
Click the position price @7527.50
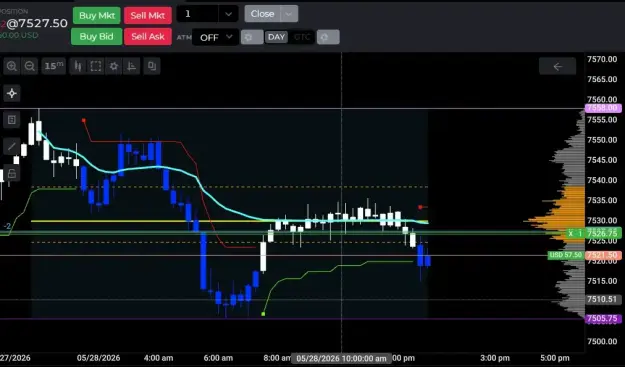[37, 23]
